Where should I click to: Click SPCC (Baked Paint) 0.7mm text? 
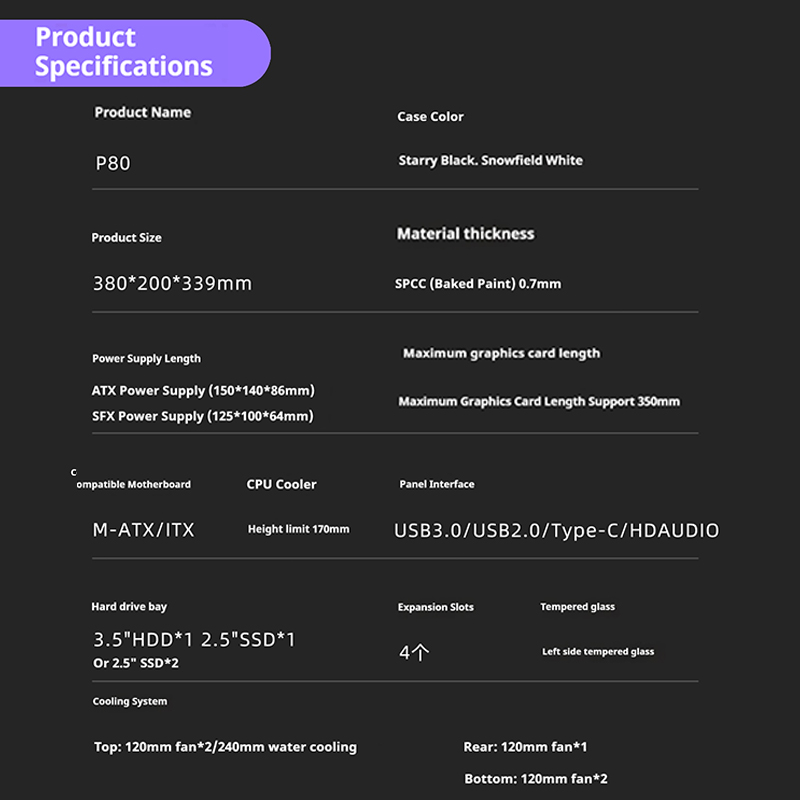(478, 284)
